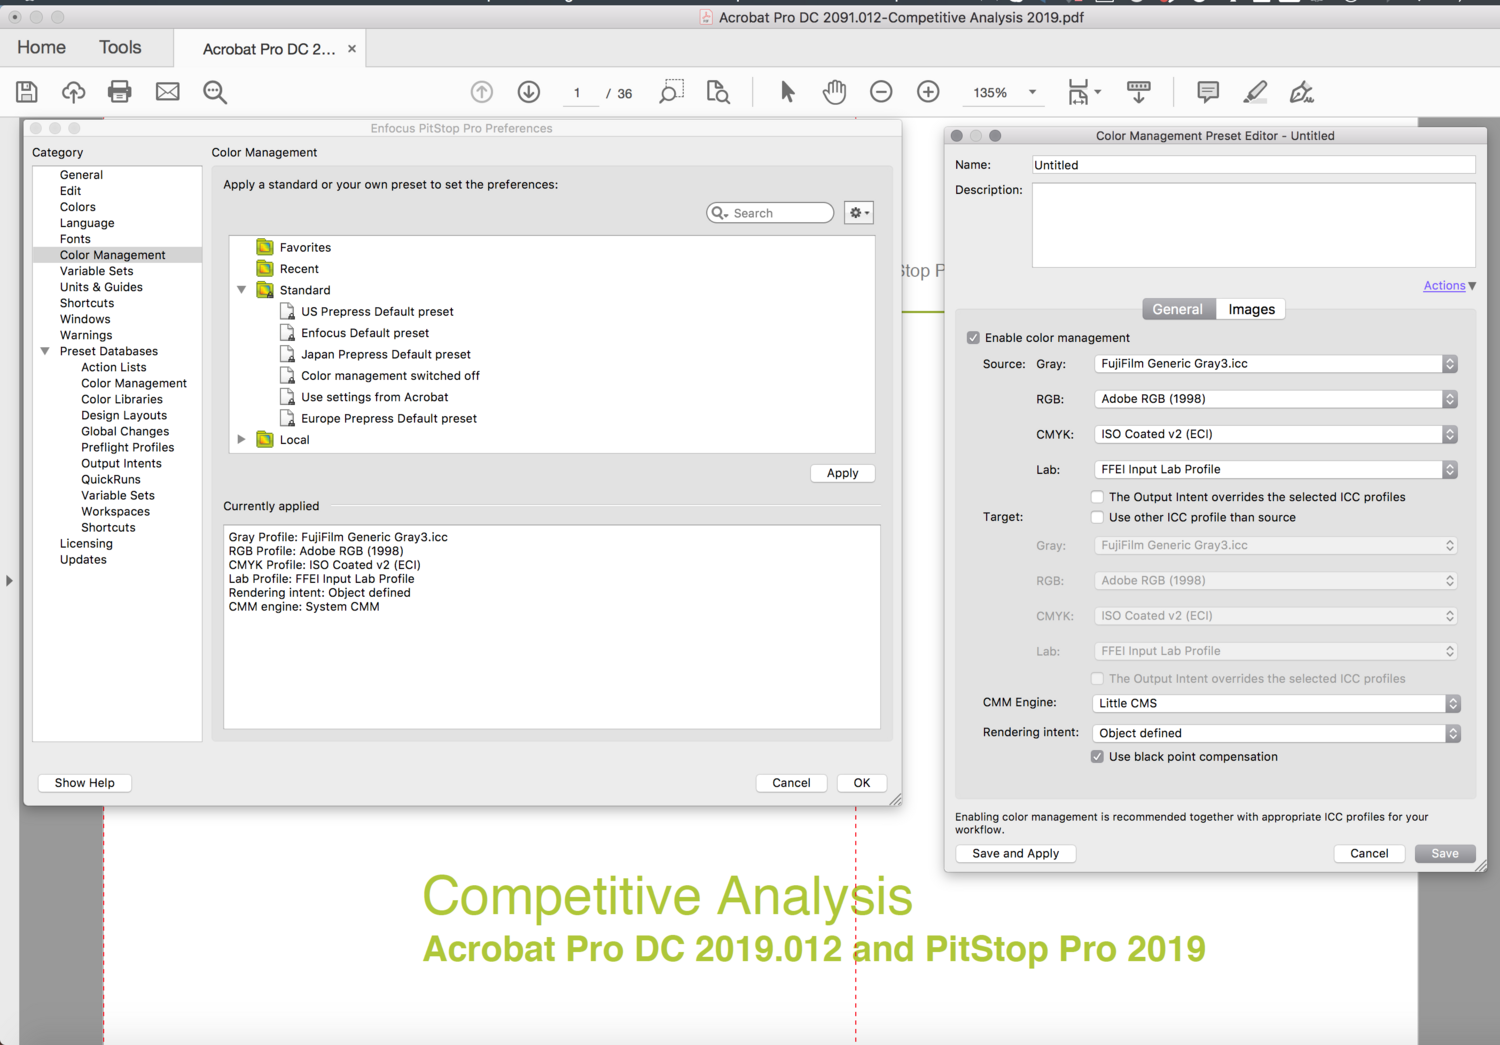Viewport: 1500px width, 1045px height.
Task: Open the Rendering intent dropdown
Action: pyautogui.click(x=1276, y=733)
